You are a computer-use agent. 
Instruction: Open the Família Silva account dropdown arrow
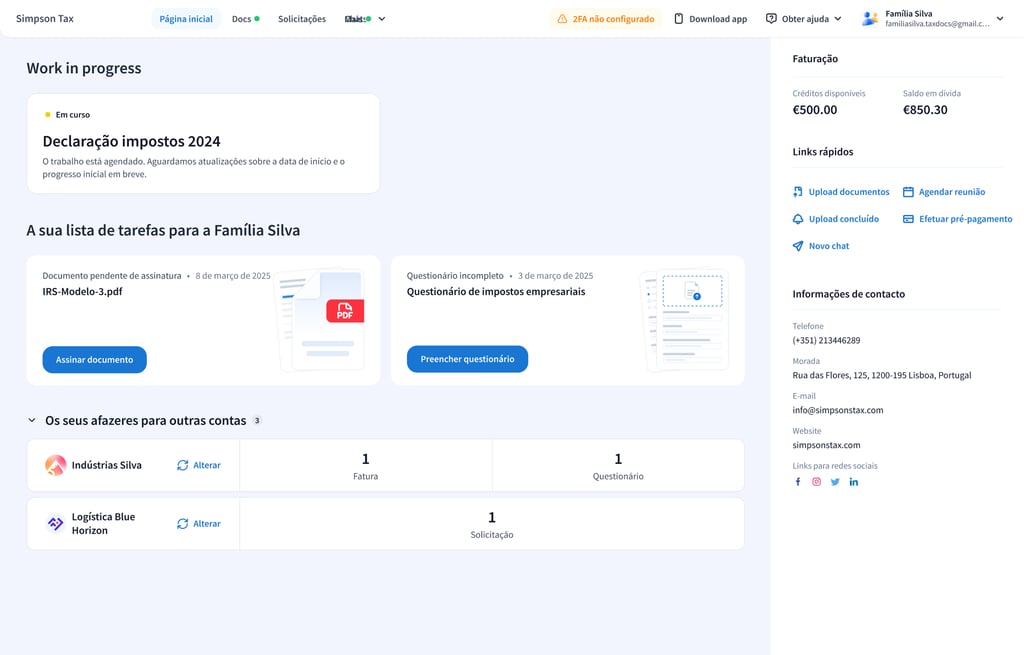1000,19
